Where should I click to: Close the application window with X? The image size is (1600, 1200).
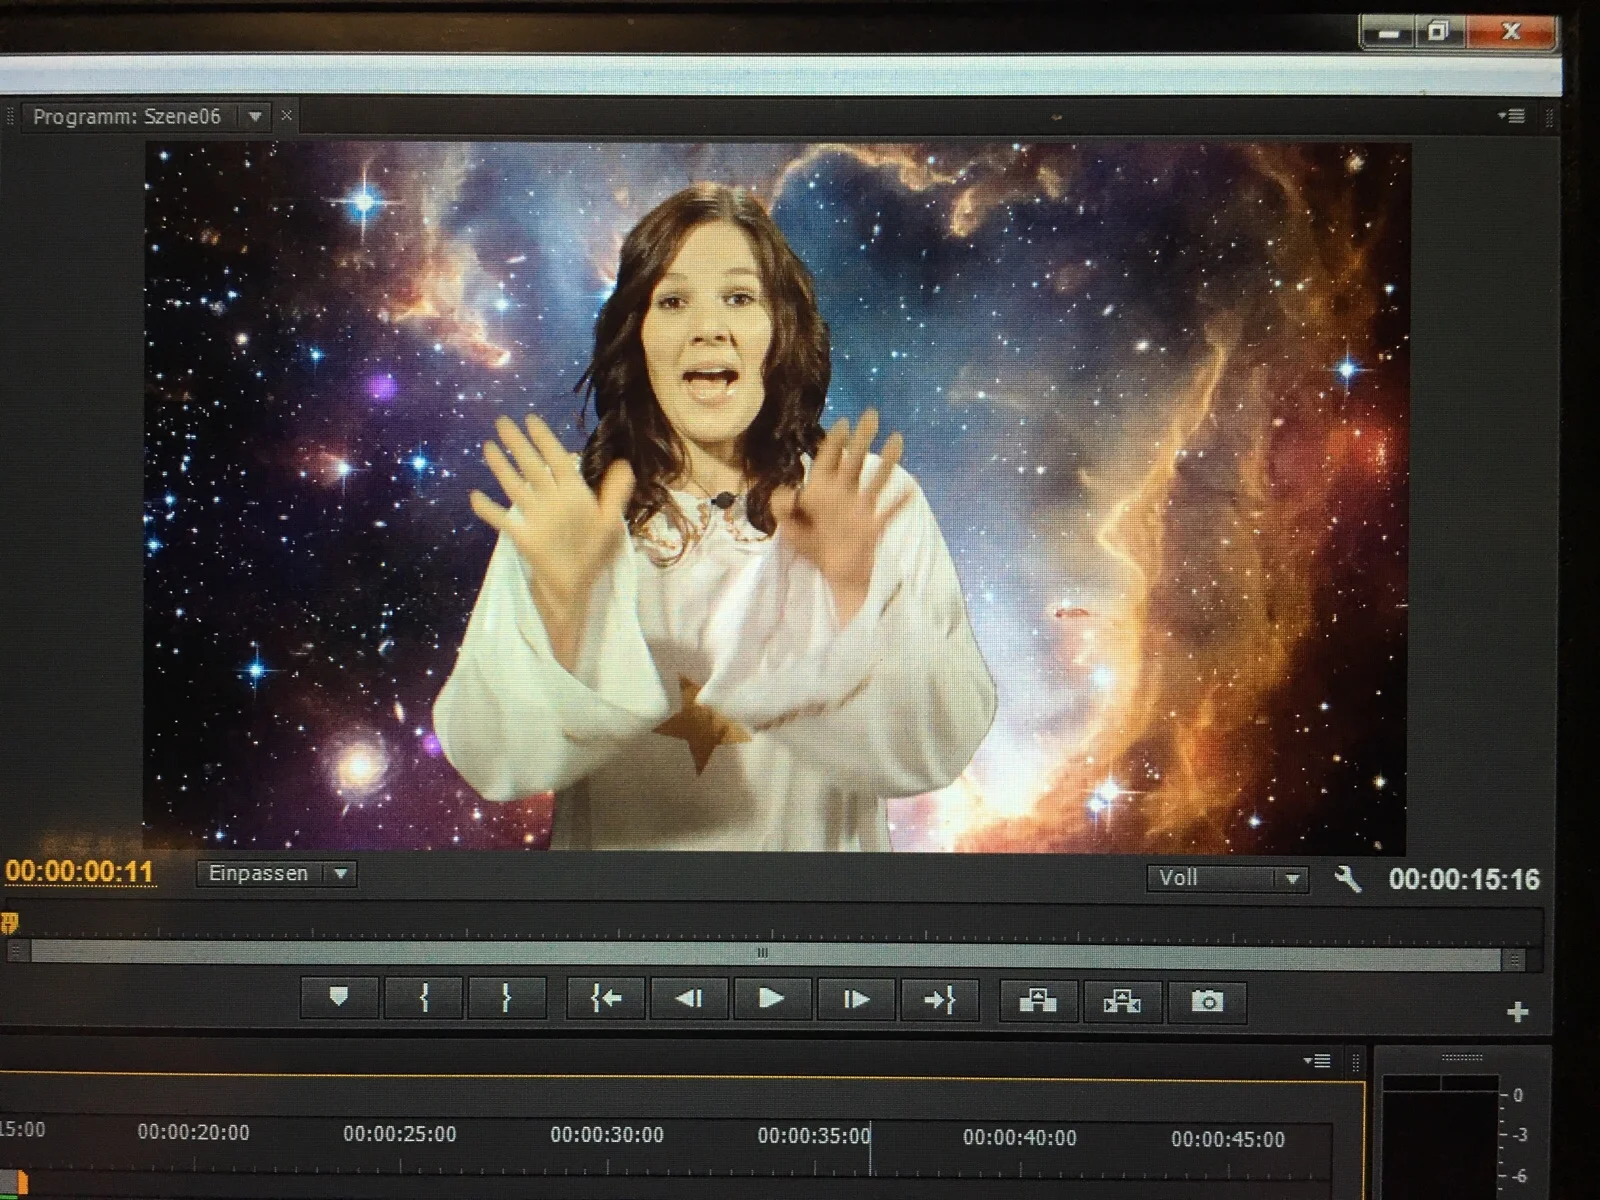[1510, 32]
